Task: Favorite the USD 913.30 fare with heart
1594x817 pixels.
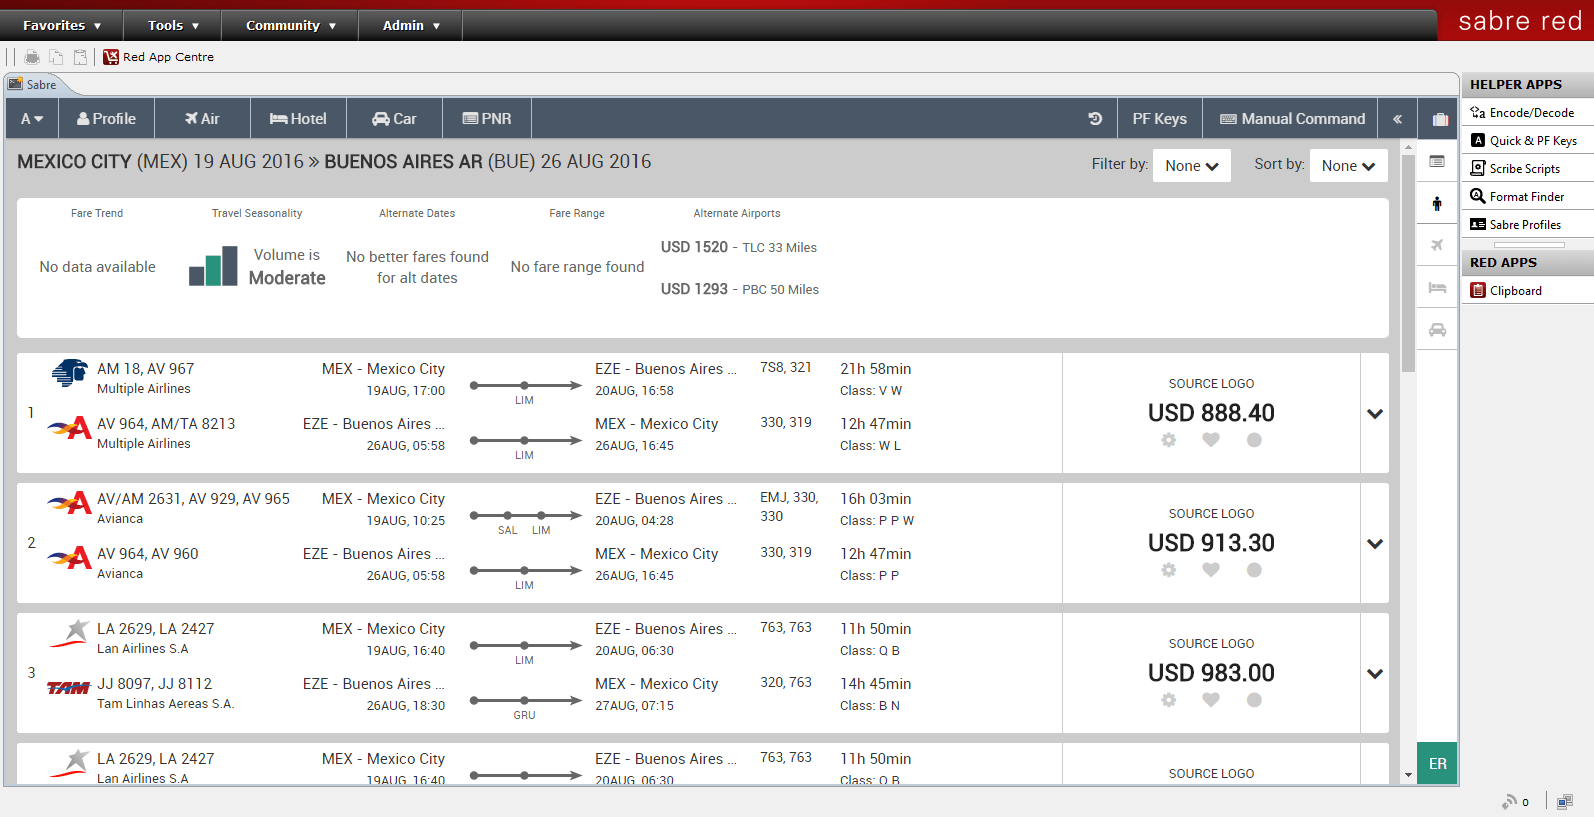Action: [1211, 570]
